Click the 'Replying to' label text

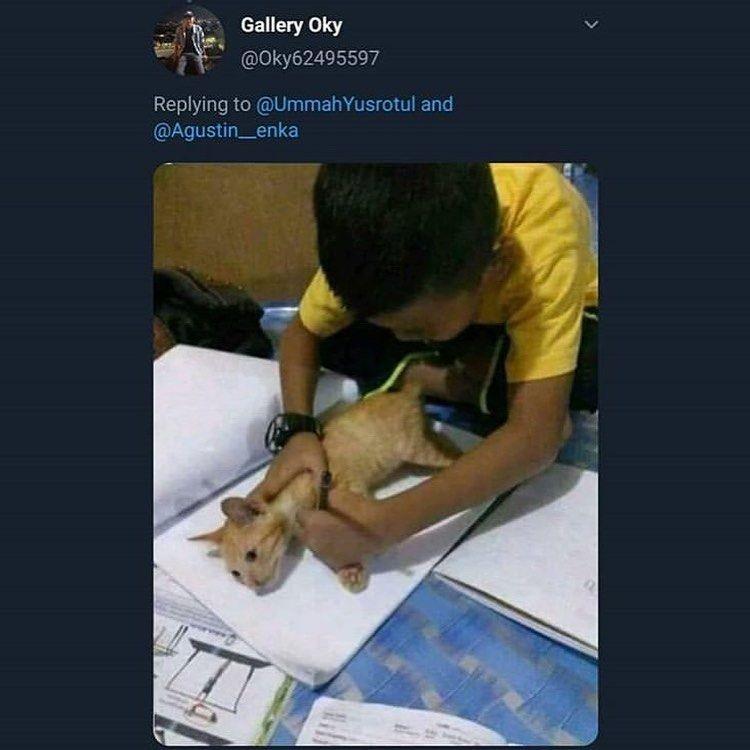[x=202, y=104]
